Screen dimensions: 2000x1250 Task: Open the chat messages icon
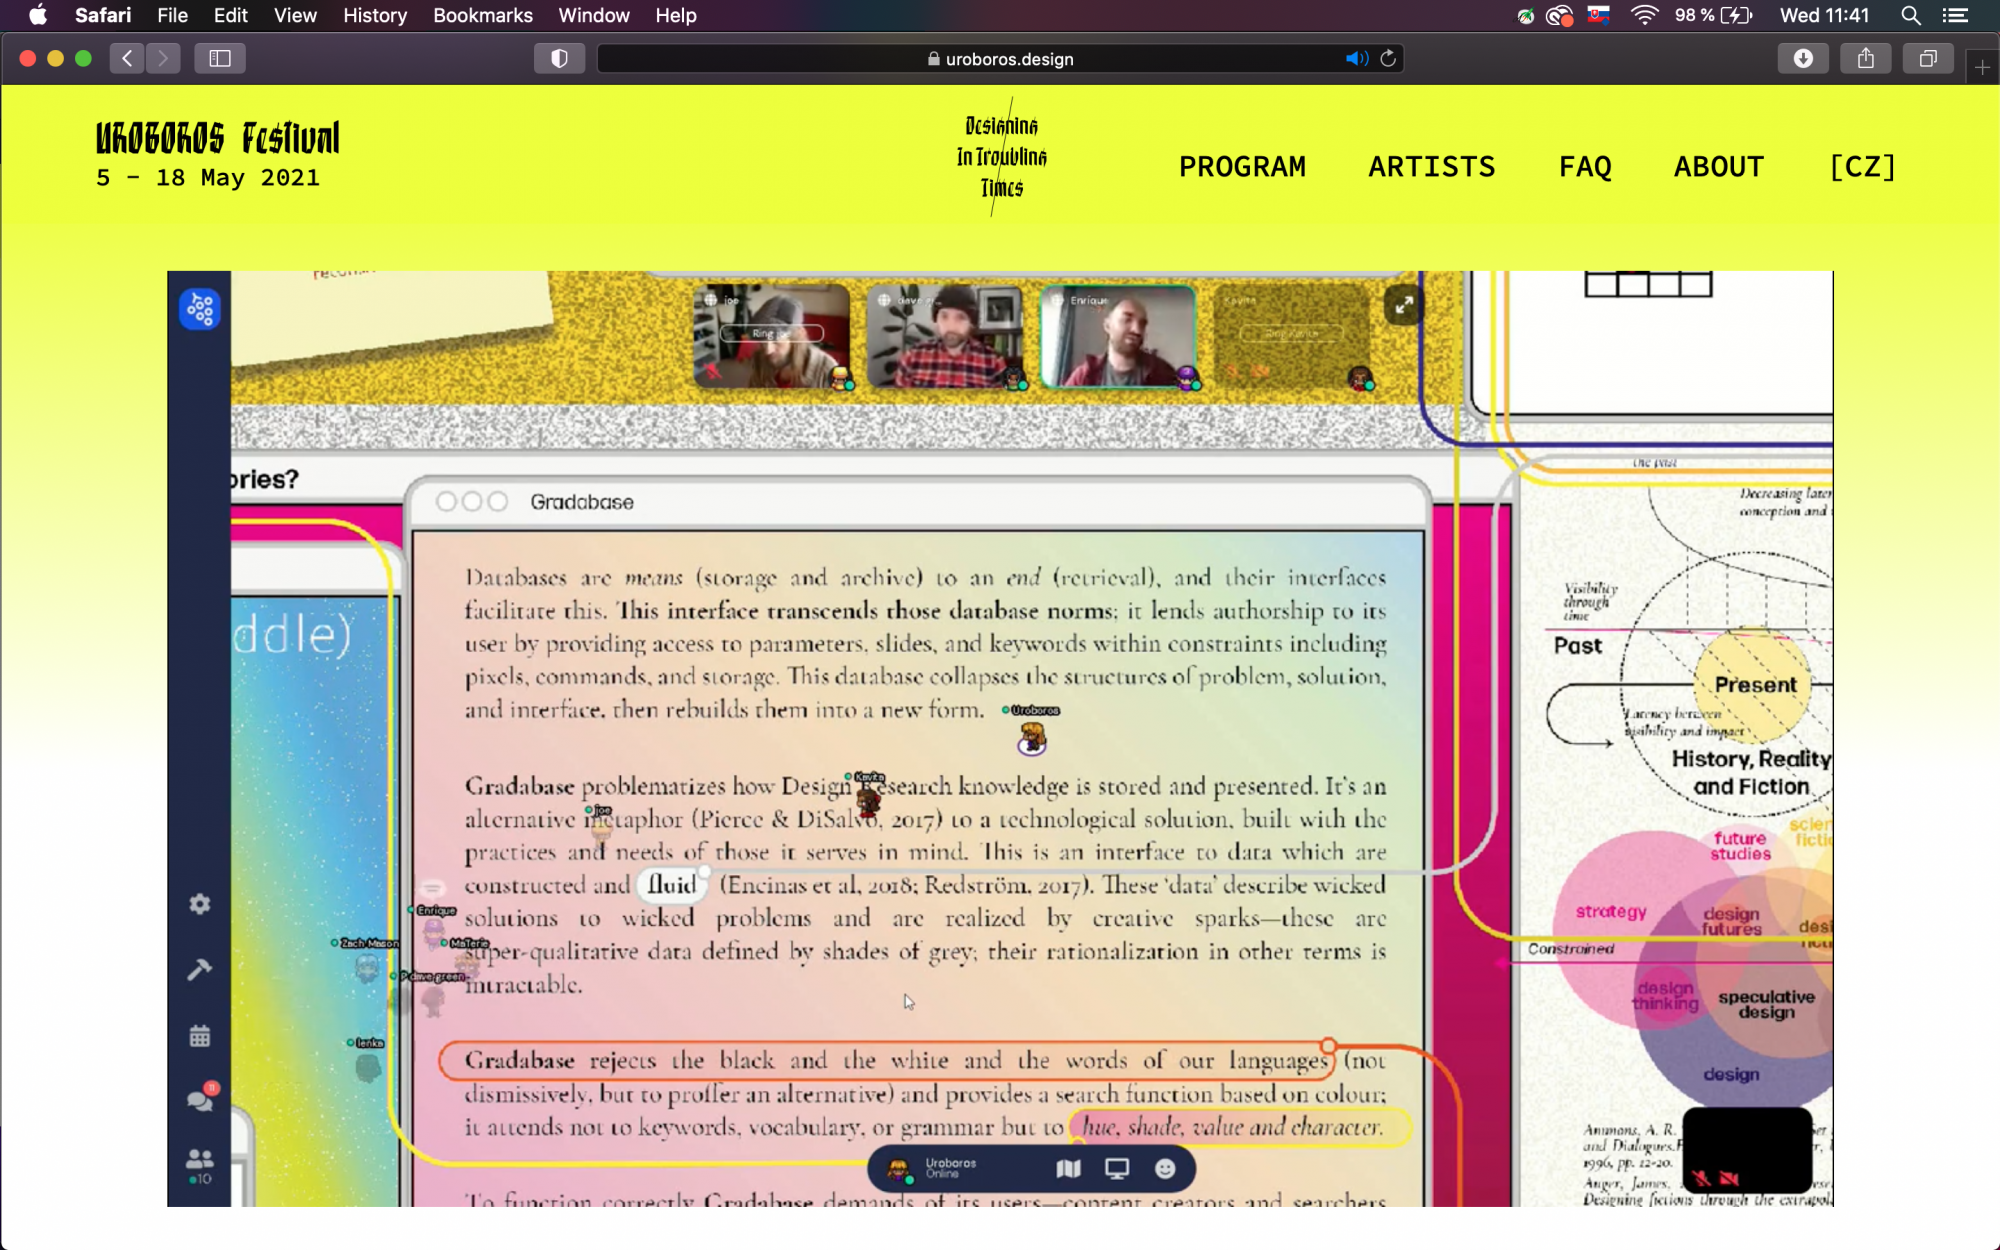[x=200, y=1100]
